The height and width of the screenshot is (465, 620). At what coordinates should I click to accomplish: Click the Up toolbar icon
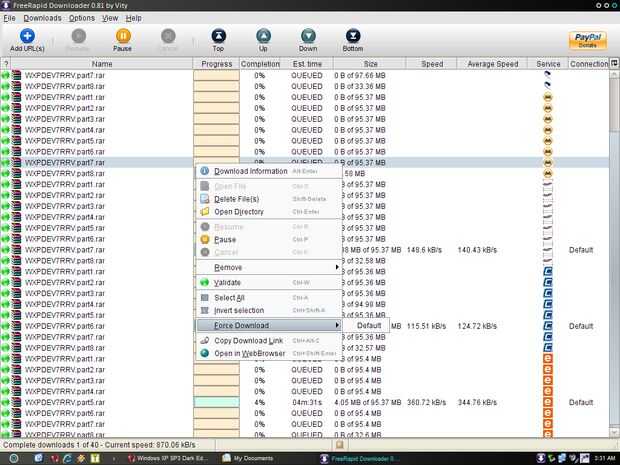[x=263, y=36]
